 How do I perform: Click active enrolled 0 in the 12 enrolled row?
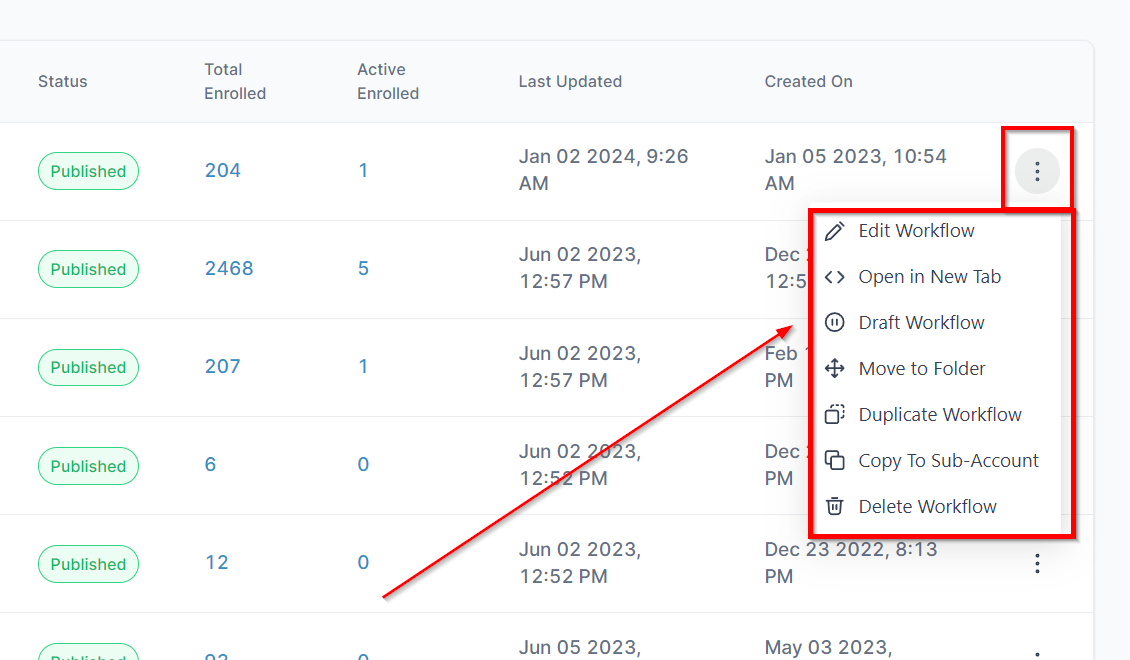363,563
